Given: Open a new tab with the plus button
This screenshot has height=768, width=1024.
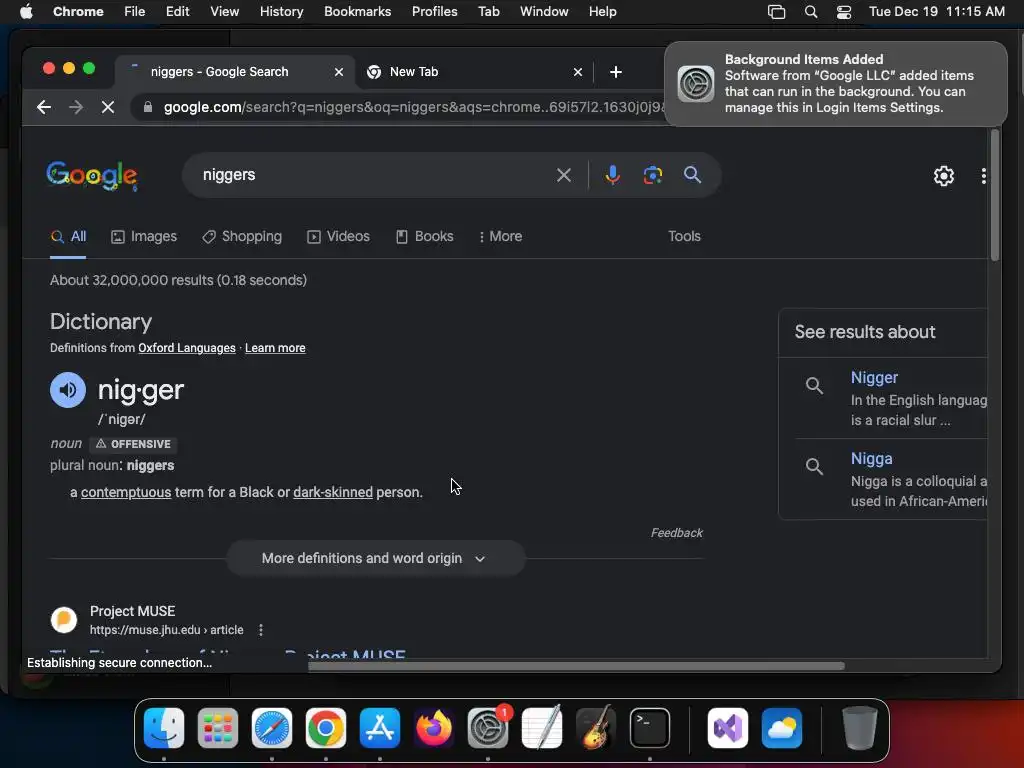Looking at the screenshot, I should pyautogui.click(x=615, y=72).
